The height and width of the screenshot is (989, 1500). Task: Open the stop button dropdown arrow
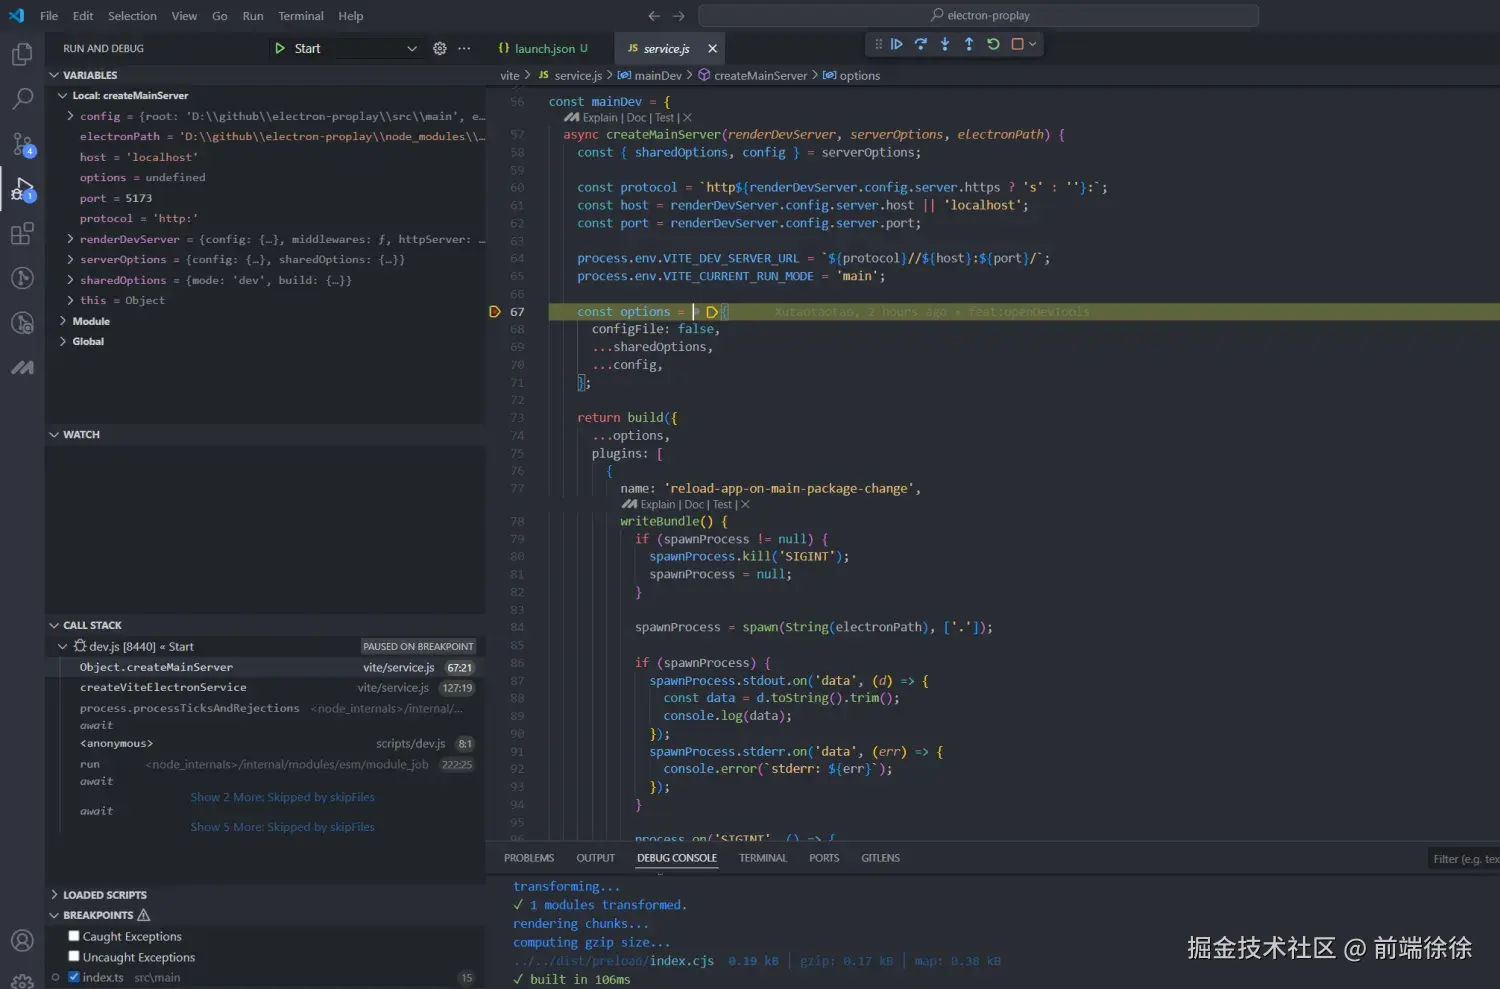pos(1033,44)
